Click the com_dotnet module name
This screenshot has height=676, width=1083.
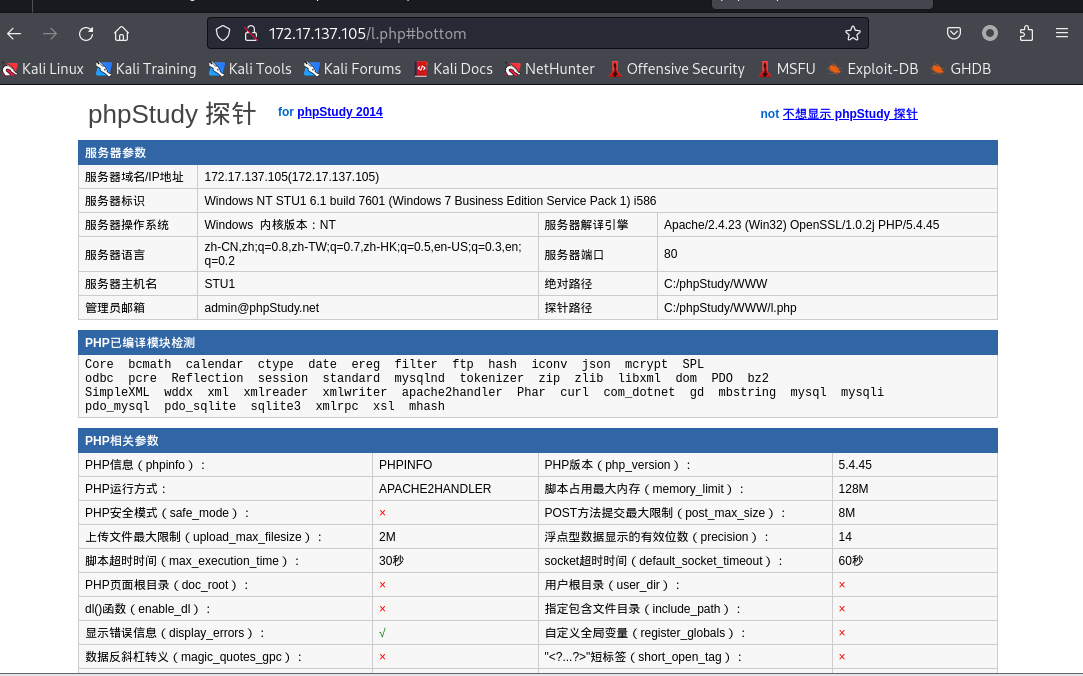pyautogui.click(x=639, y=392)
